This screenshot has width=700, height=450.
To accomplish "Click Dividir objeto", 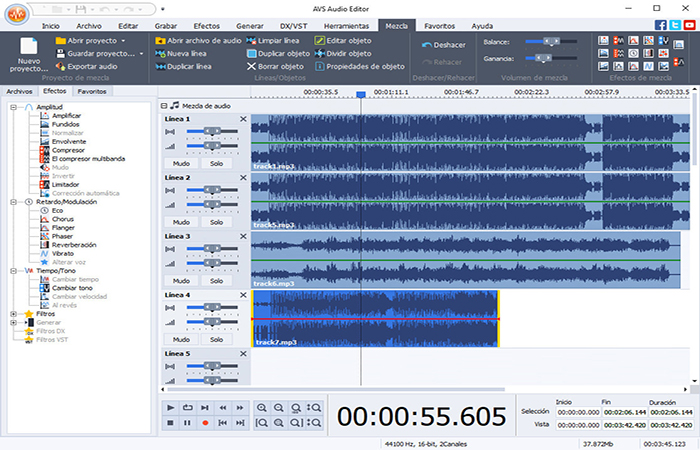I will 343,54.
